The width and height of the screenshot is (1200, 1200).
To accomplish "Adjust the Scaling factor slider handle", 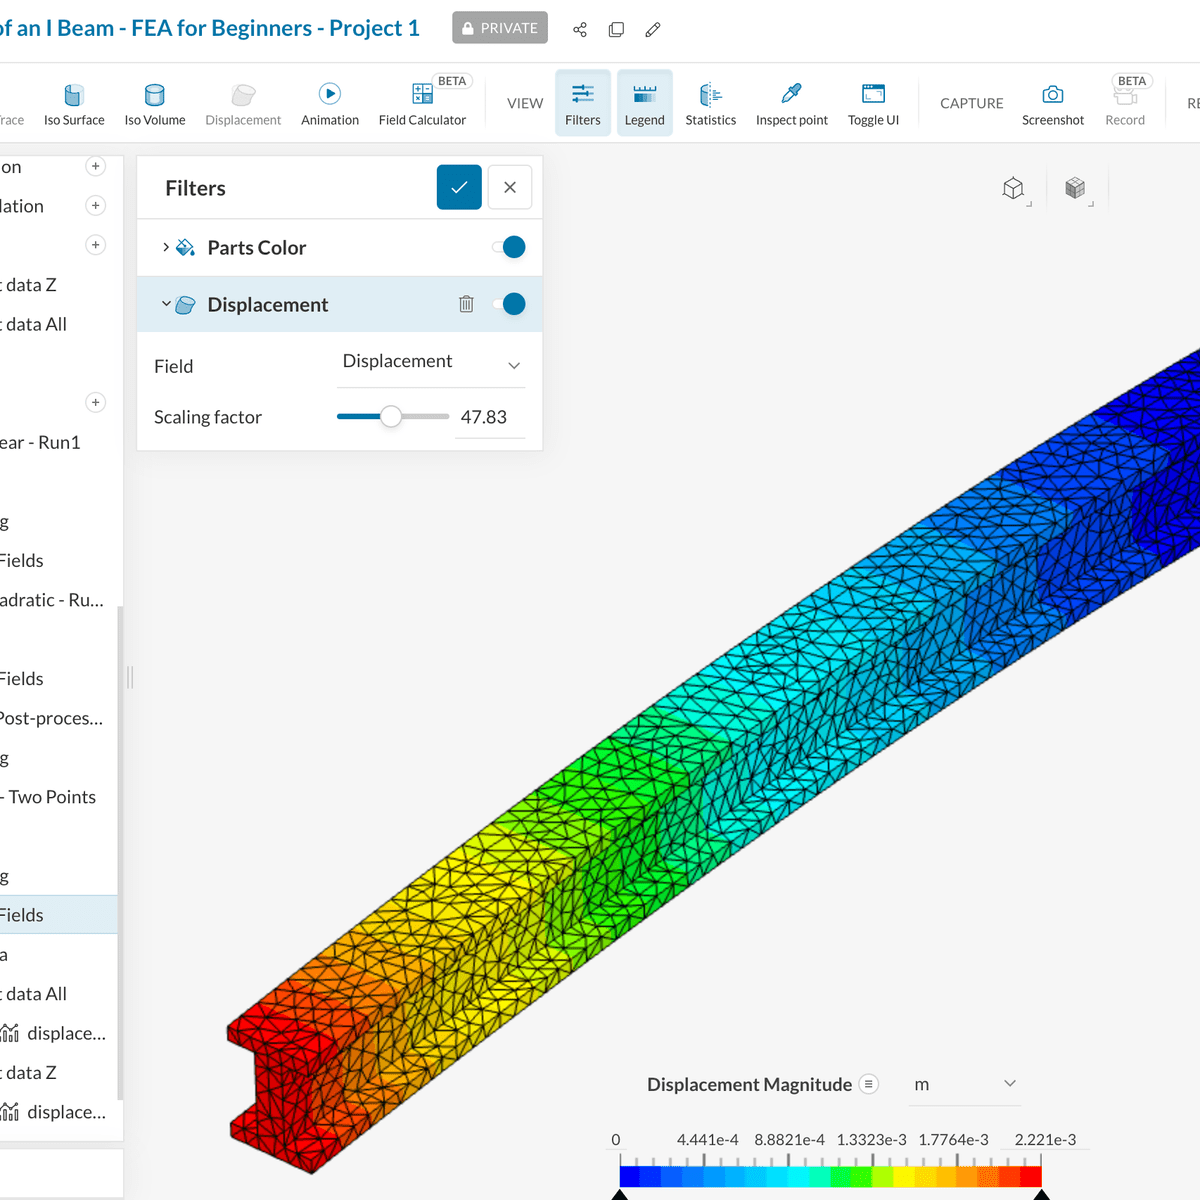I will 391,417.
